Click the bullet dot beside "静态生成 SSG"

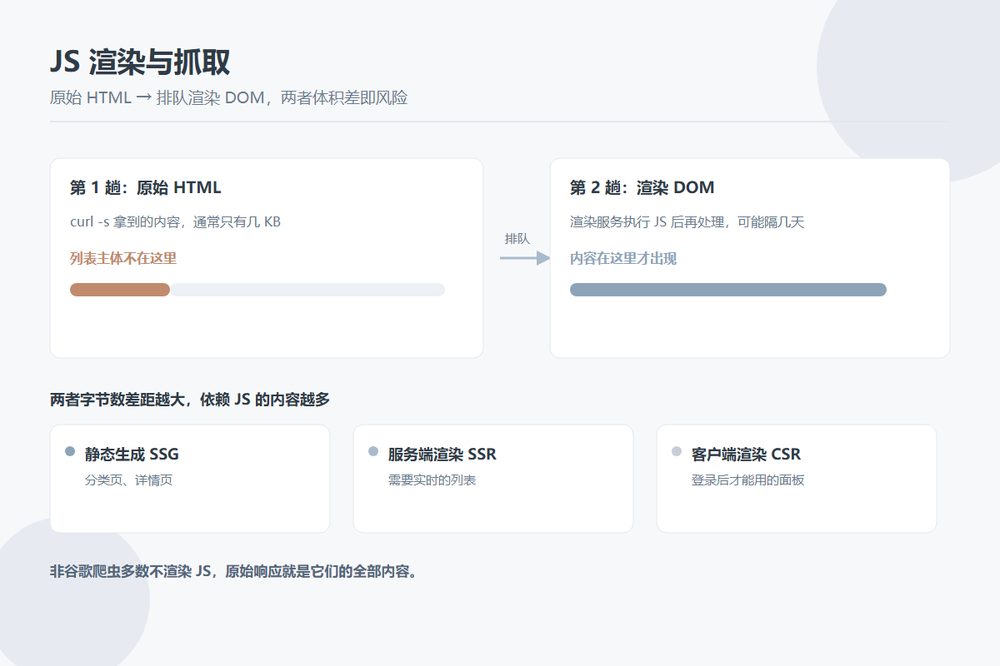(x=70, y=452)
